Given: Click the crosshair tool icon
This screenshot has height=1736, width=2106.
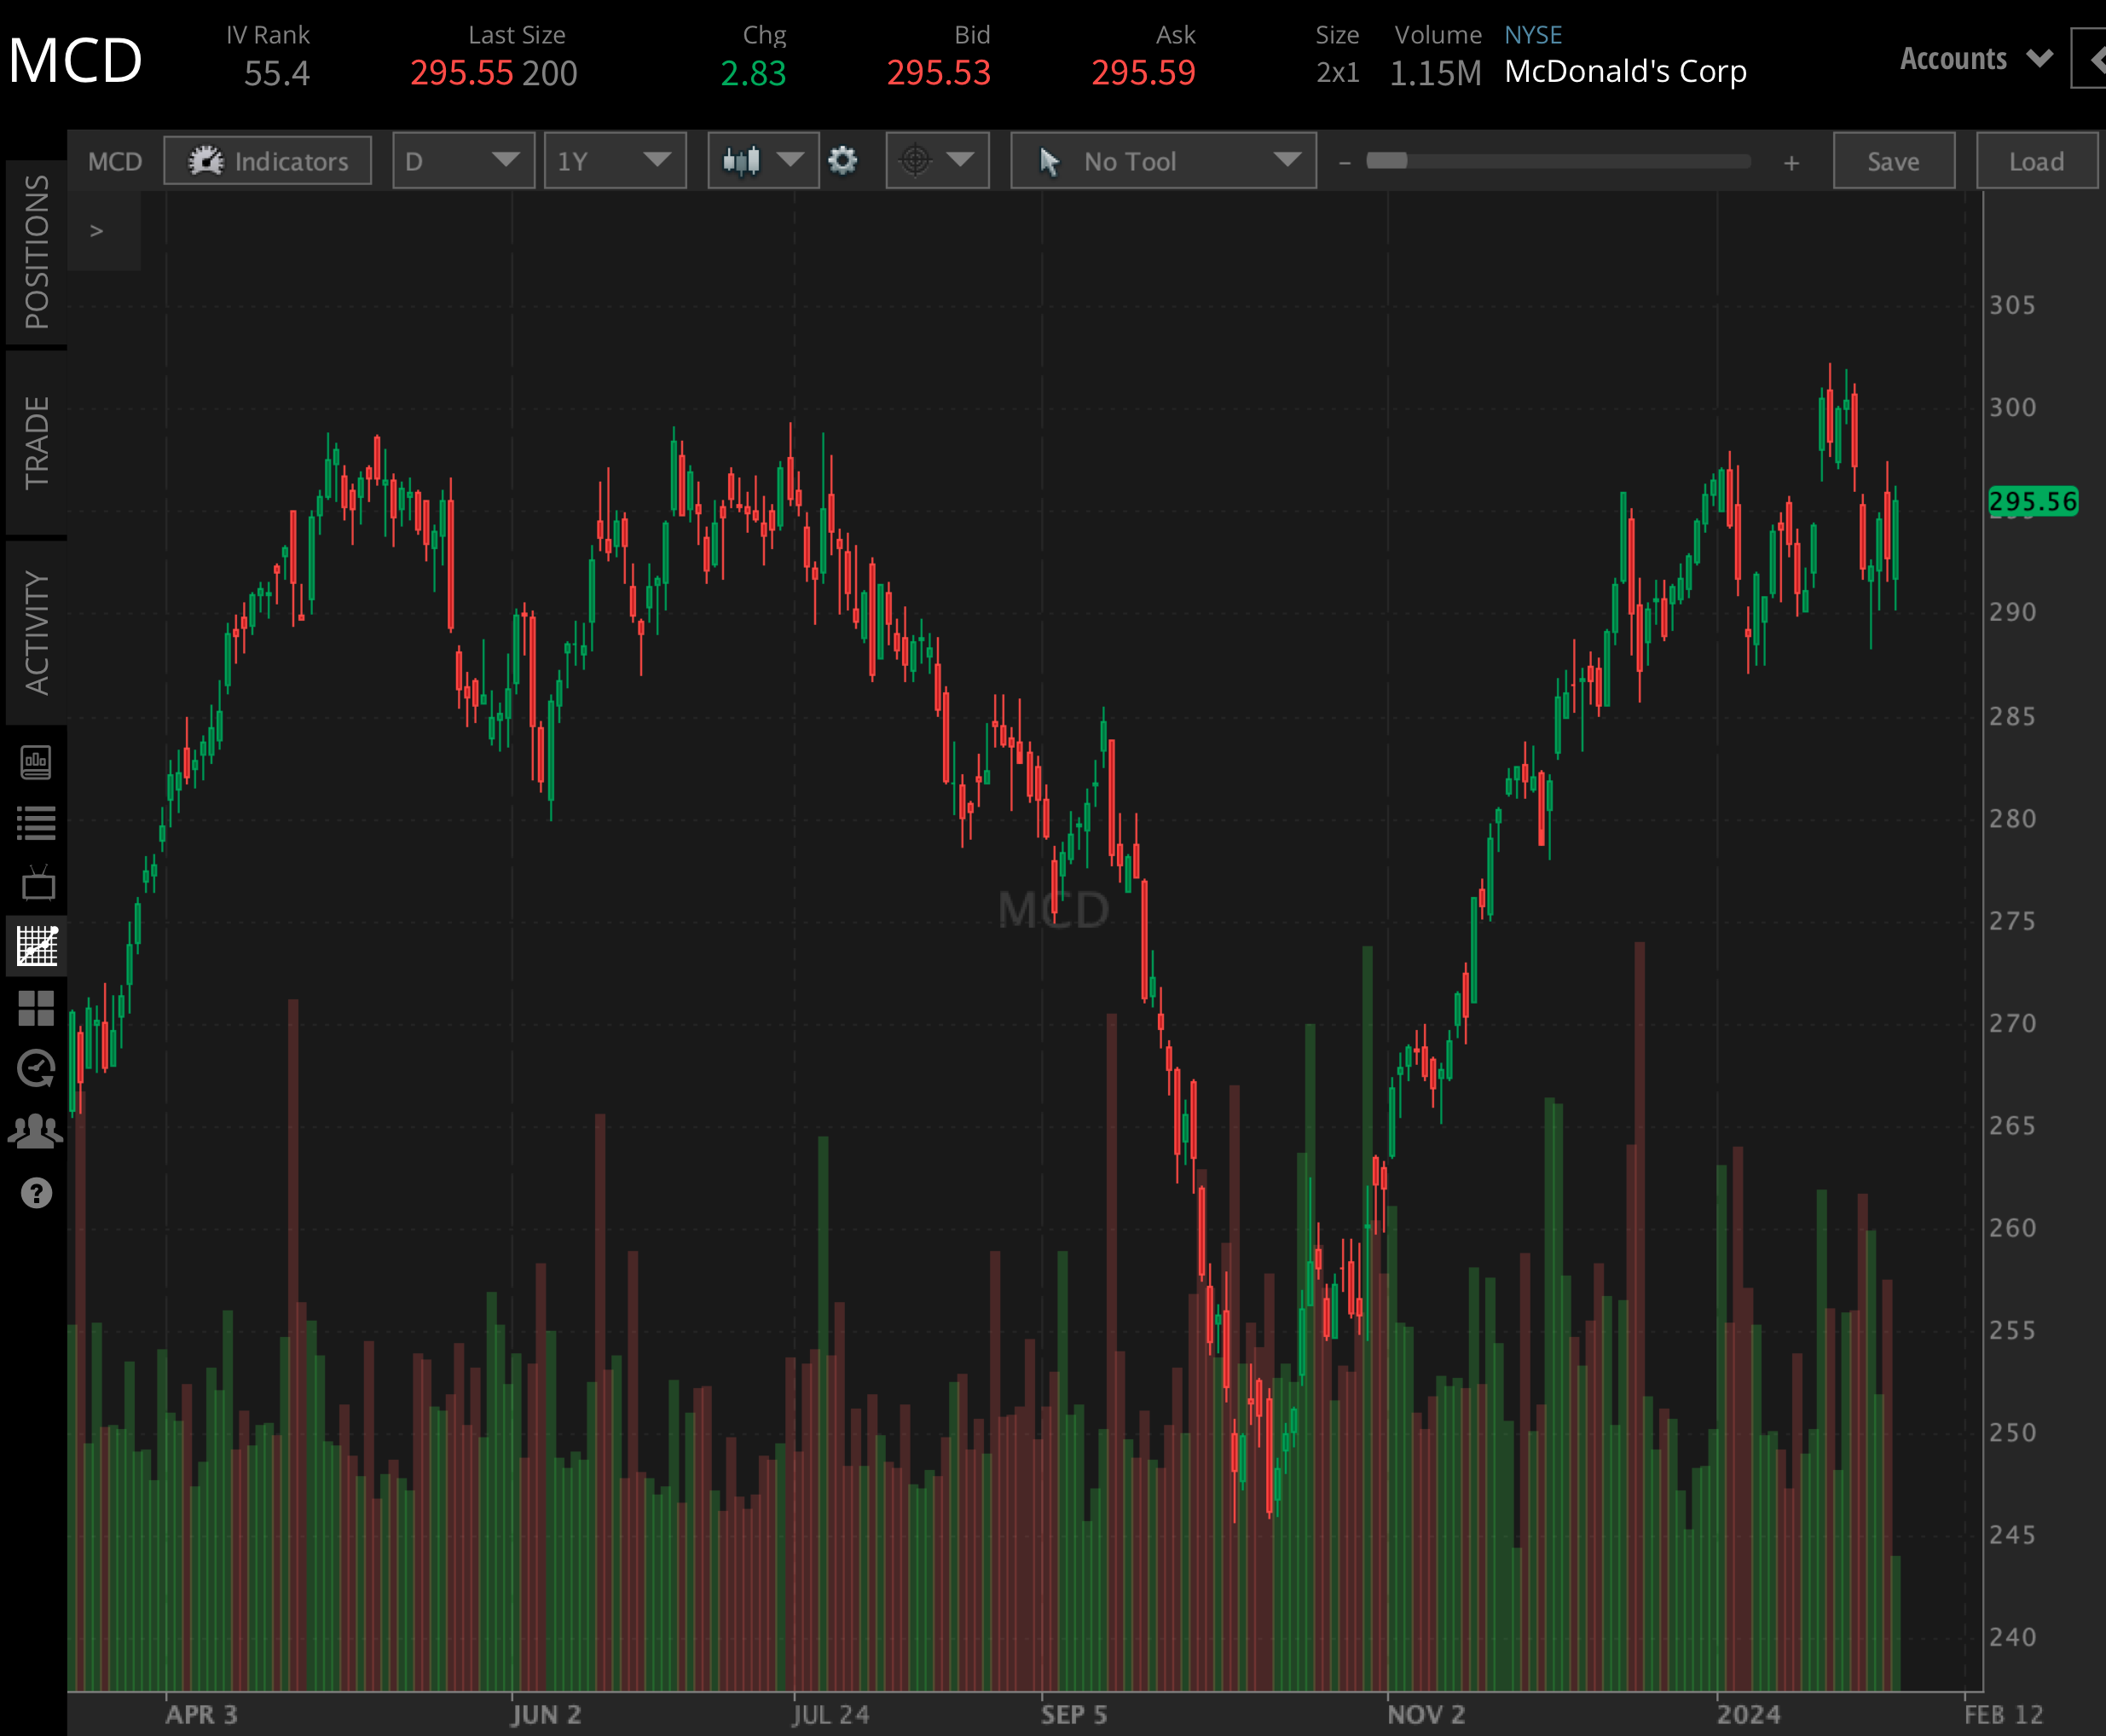Looking at the screenshot, I should 917,160.
